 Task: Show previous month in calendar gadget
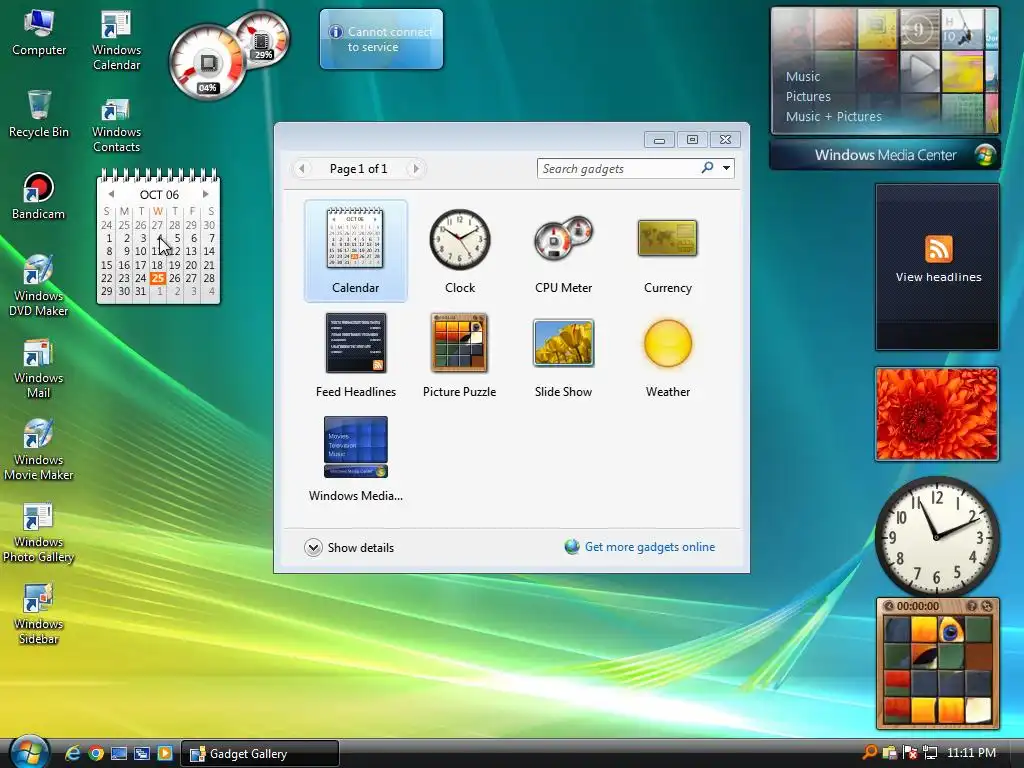[x=111, y=194]
